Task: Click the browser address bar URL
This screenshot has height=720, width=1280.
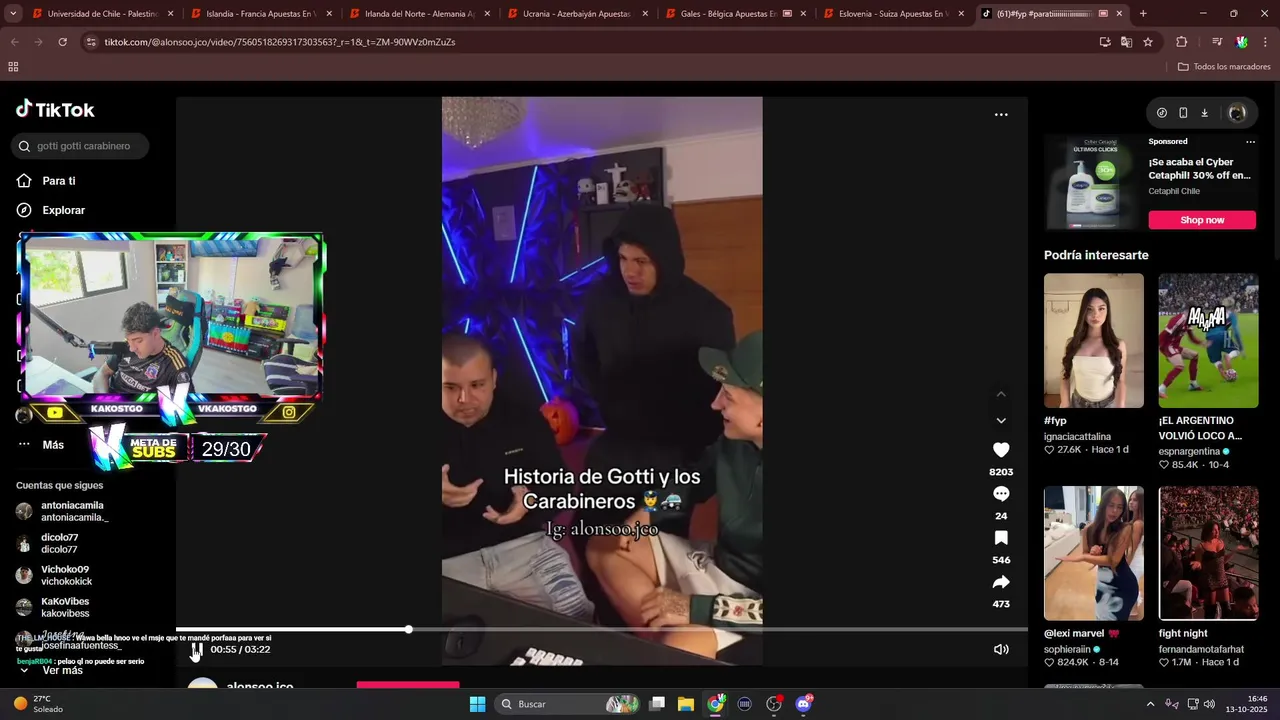Action: click(x=280, y=42)
